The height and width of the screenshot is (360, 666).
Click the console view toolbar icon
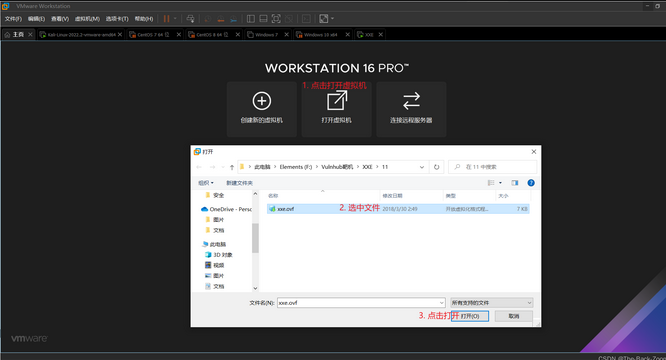pos(306,19)
